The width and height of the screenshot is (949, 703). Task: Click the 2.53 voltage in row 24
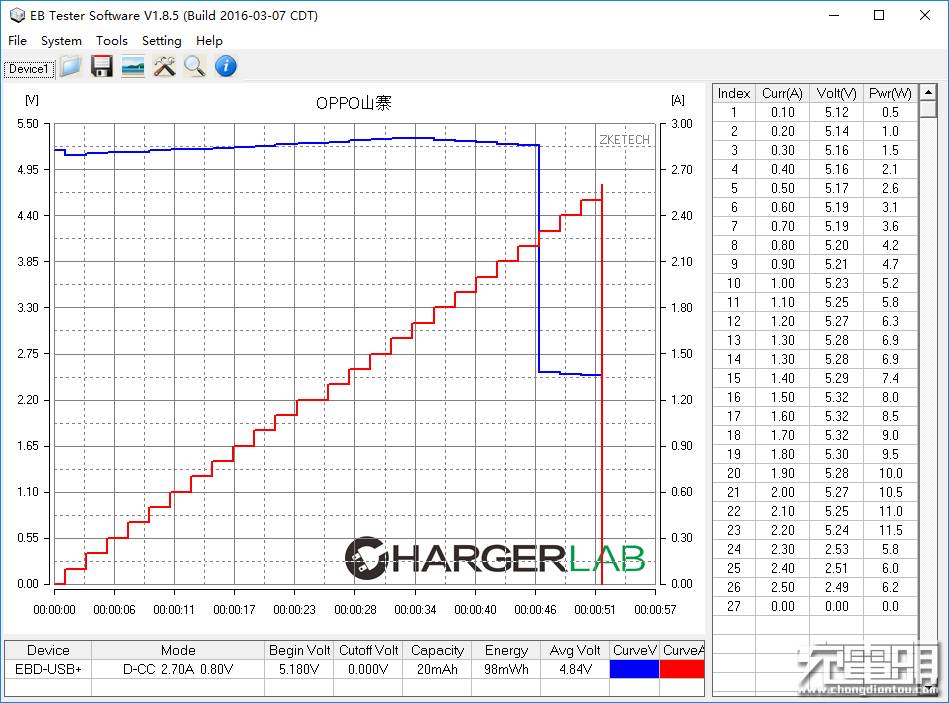point(836,549)
